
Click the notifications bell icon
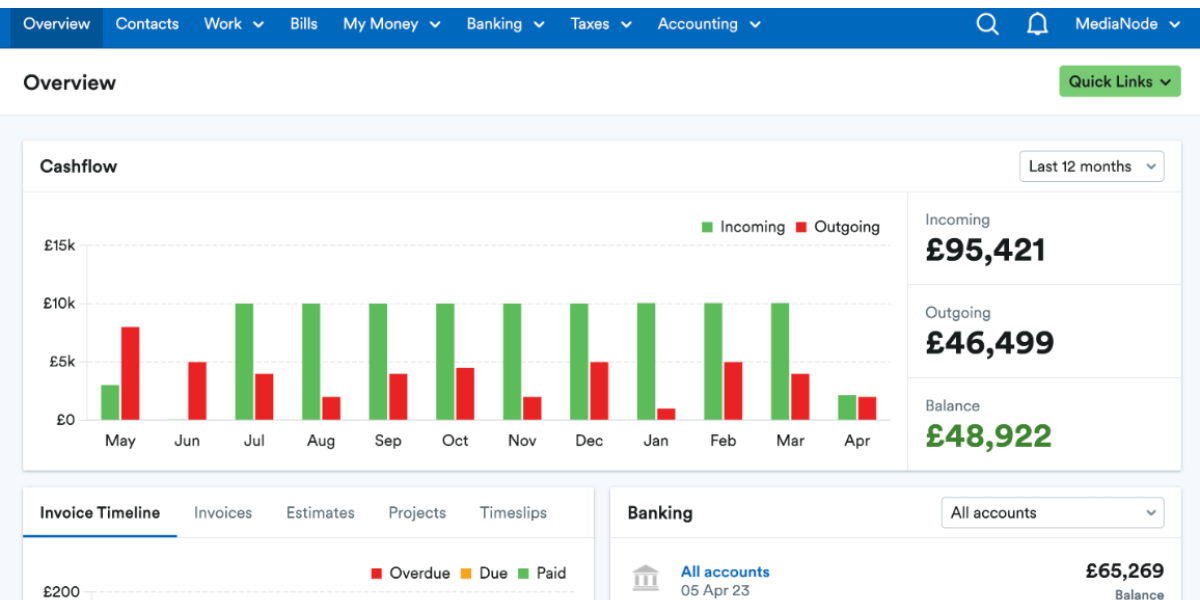pyautogui.click(x=1037, y=23)
